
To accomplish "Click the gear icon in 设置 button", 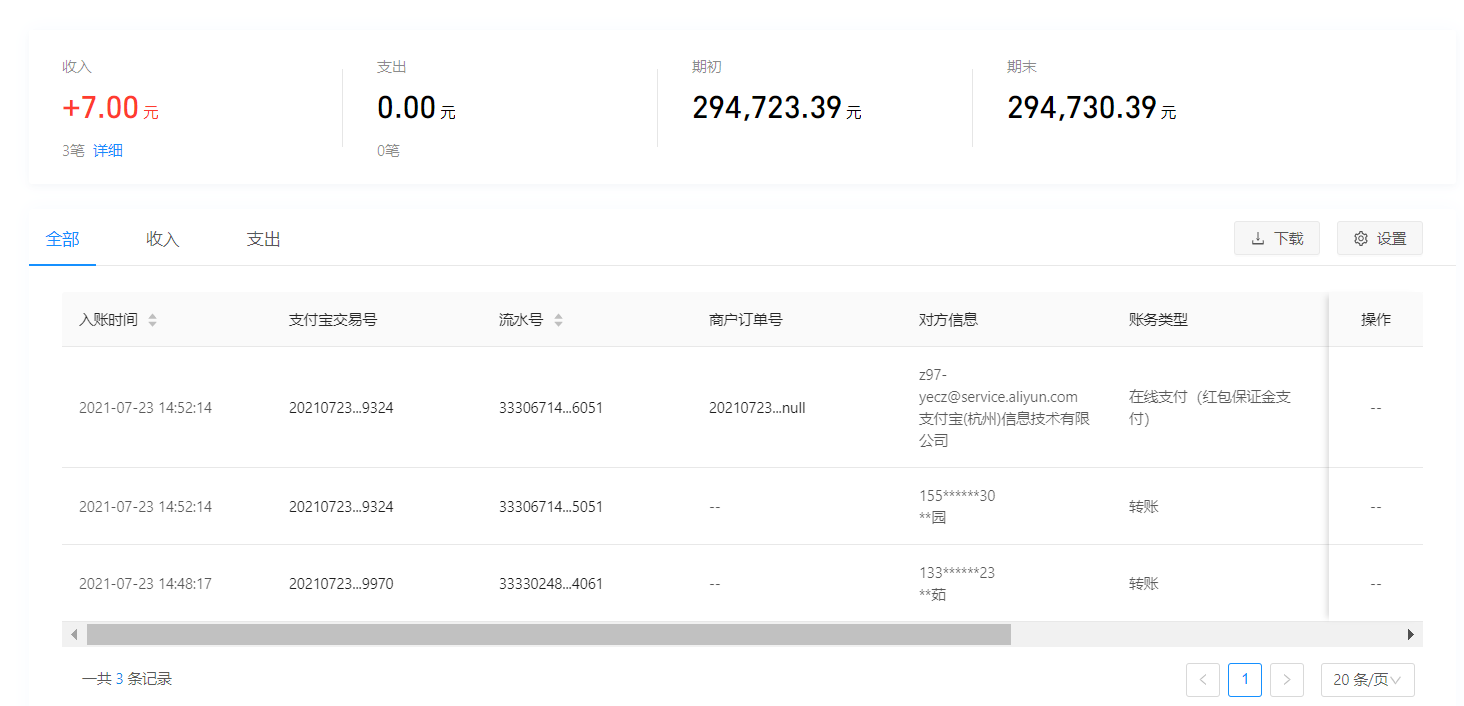I will pos(1360,239).
